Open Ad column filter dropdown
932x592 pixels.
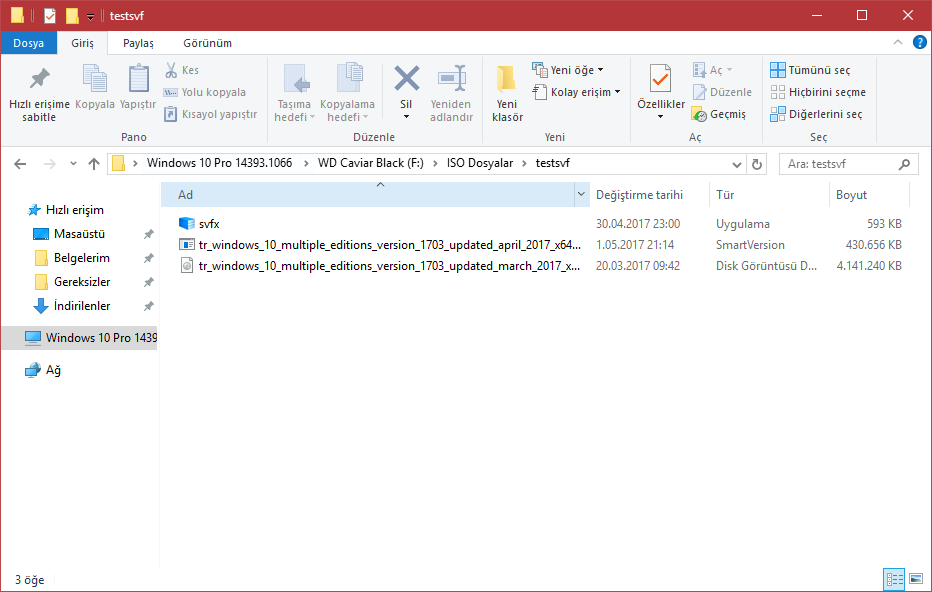click(581, 195)
